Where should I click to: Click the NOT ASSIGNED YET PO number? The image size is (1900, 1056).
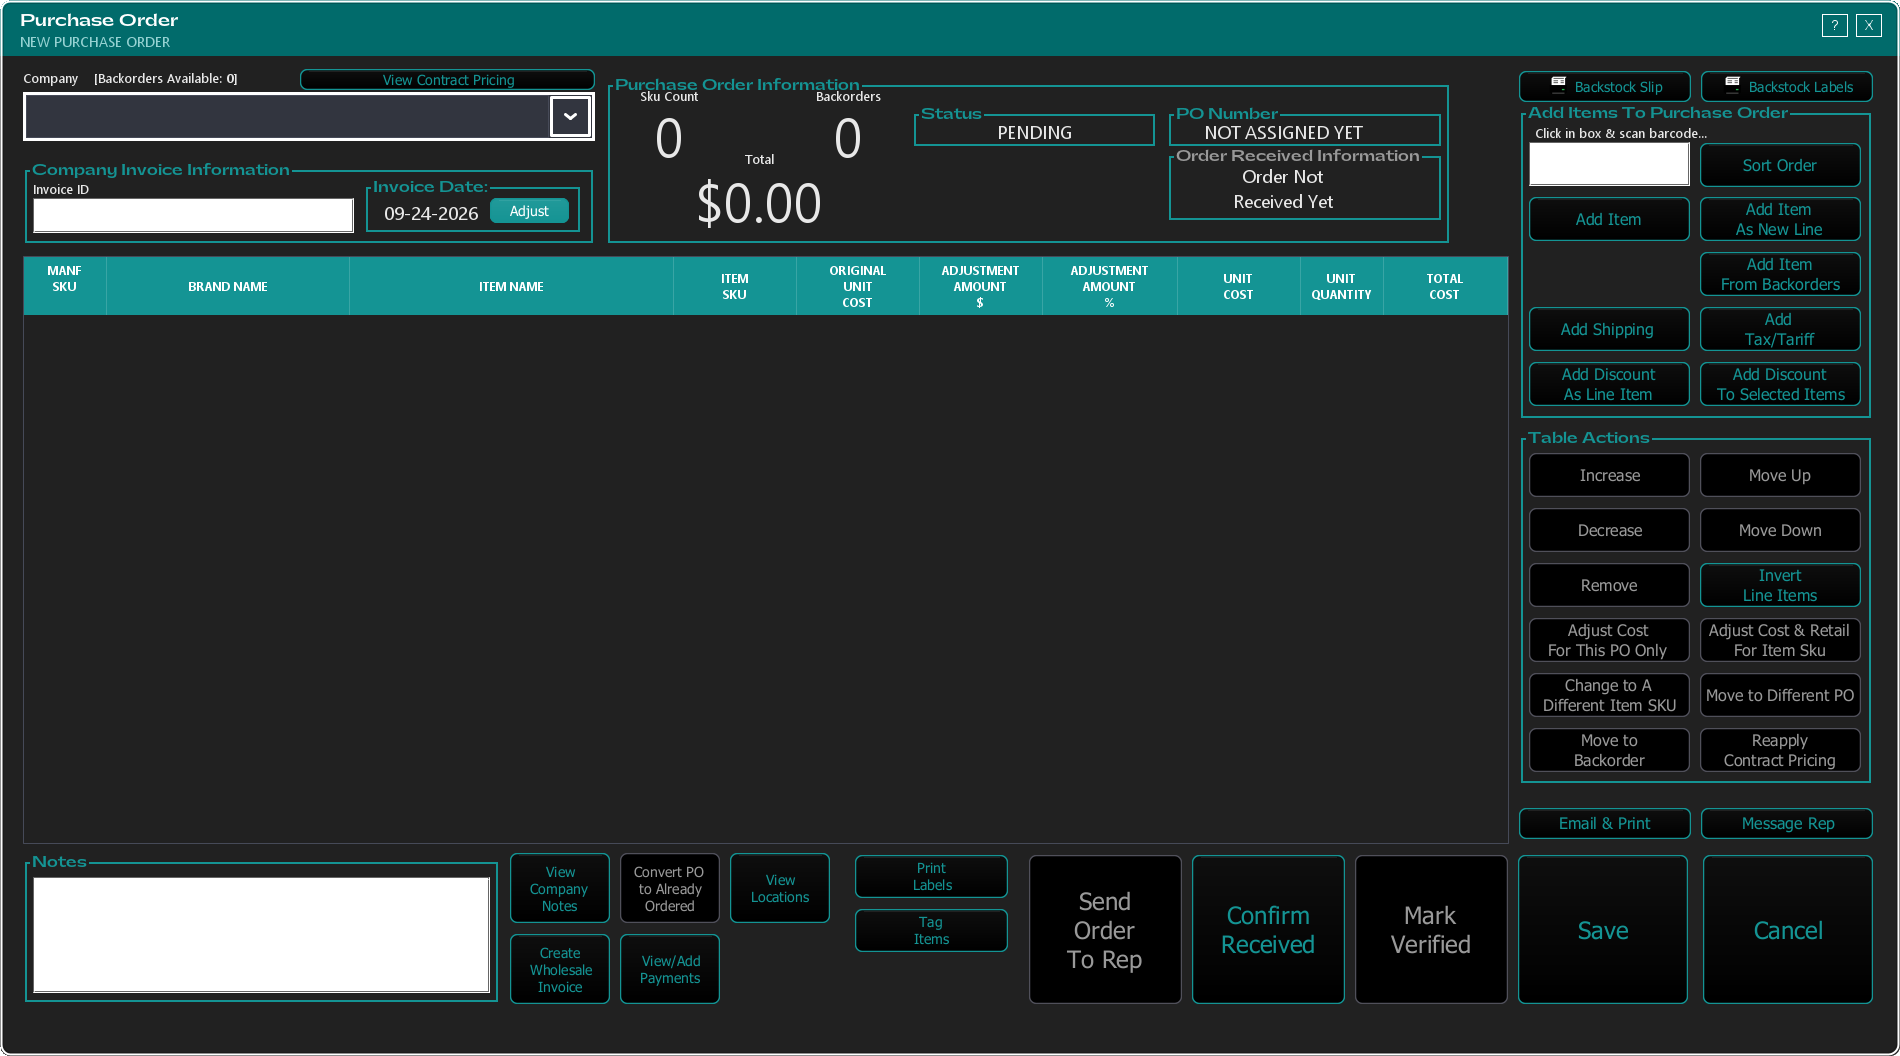coord(1283,132)
